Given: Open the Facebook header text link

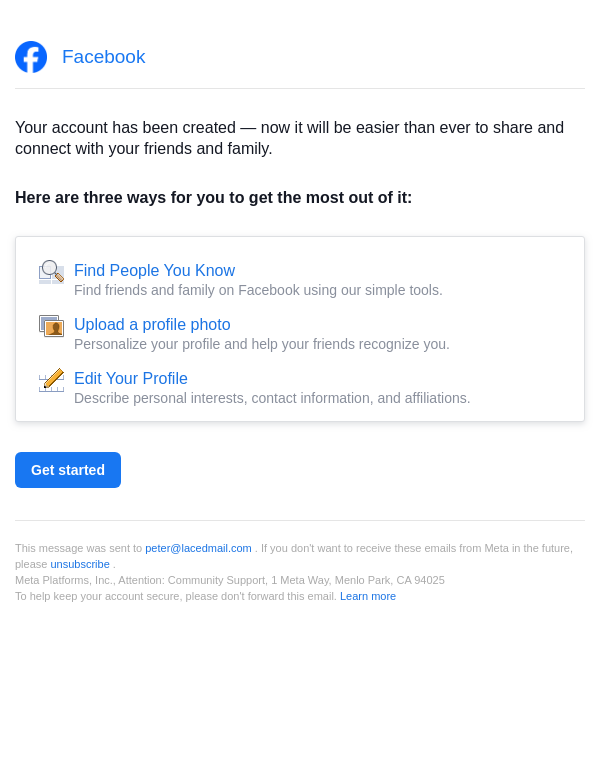Looking at the screenshot, I should [103, 57].
